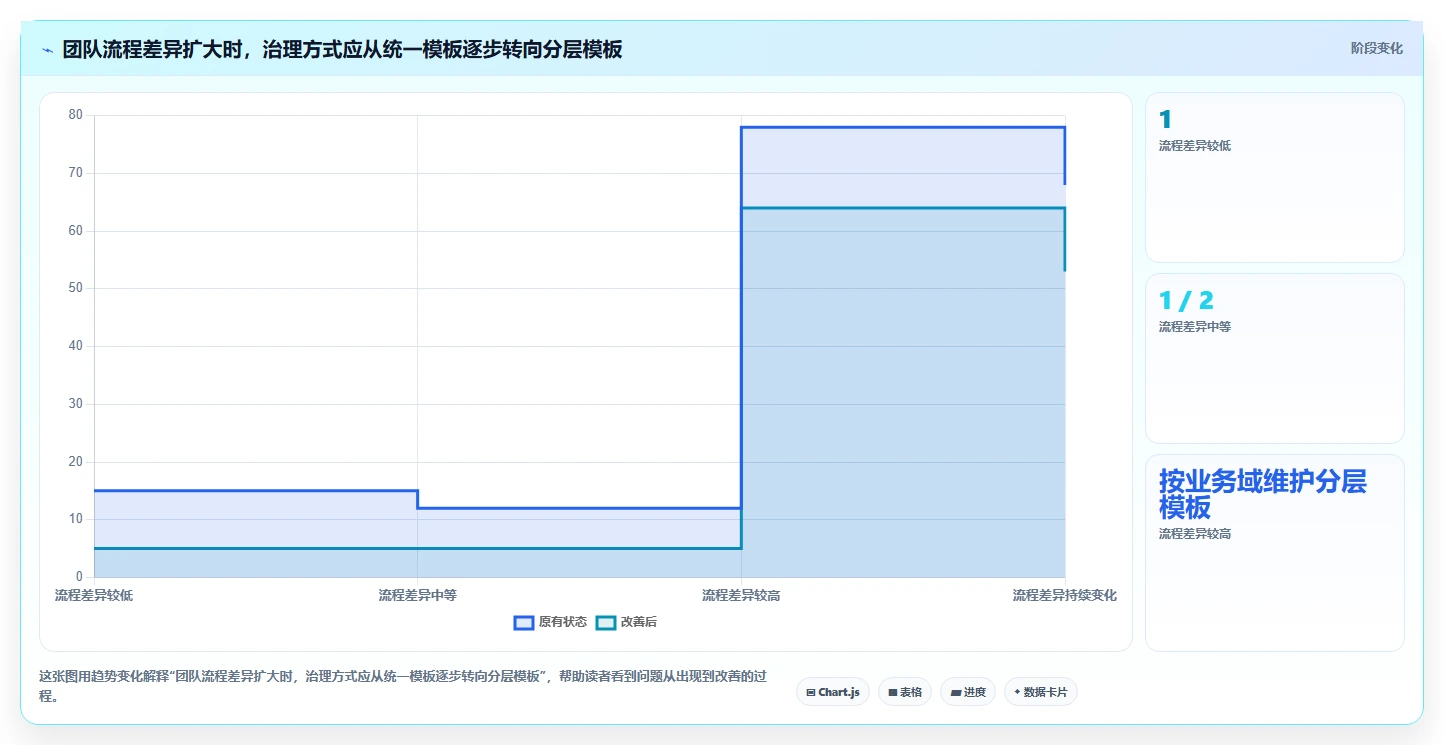Click the 流程差异较低 caption in the first card
This screenshot has width=1444, height=745.
1195,146
